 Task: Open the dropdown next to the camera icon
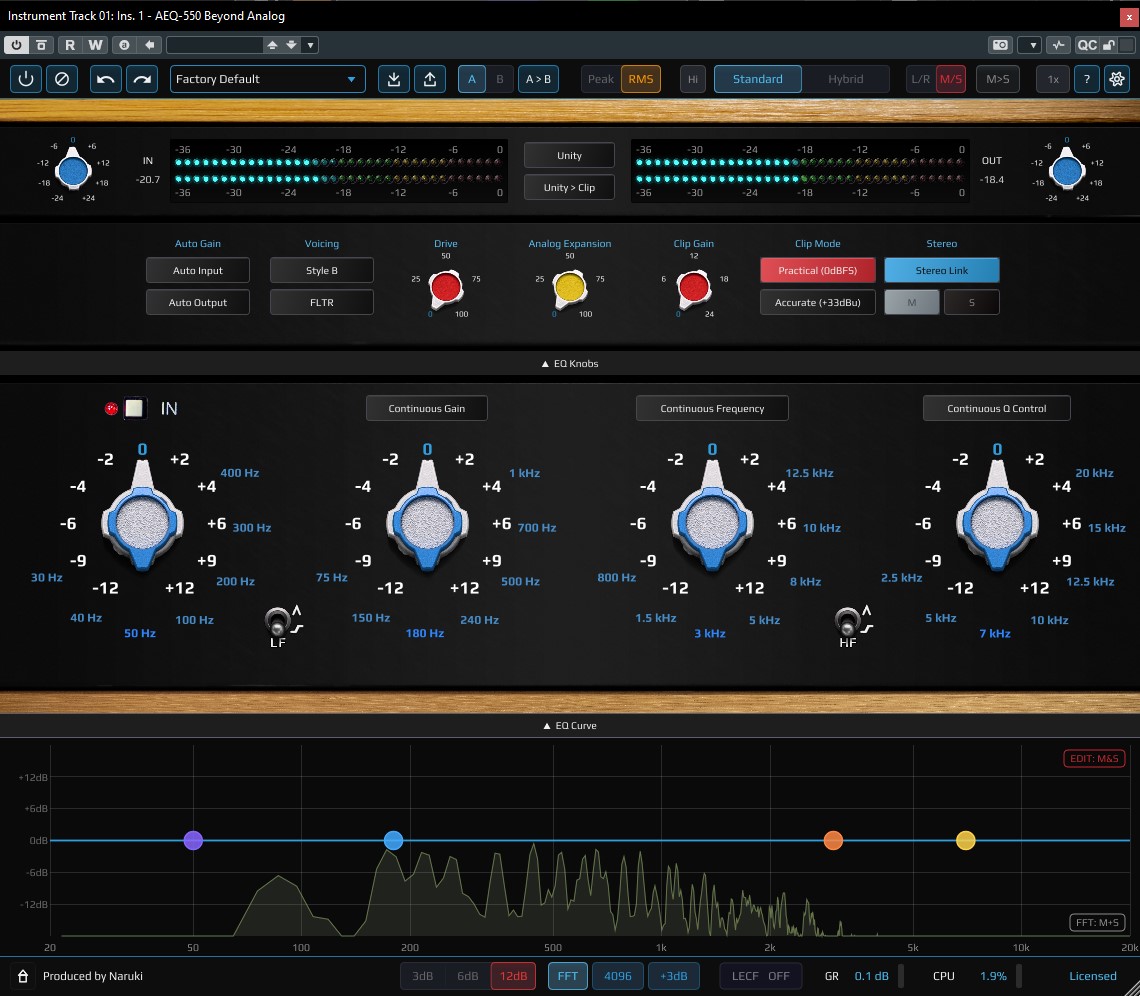(x=1032, y=45)
